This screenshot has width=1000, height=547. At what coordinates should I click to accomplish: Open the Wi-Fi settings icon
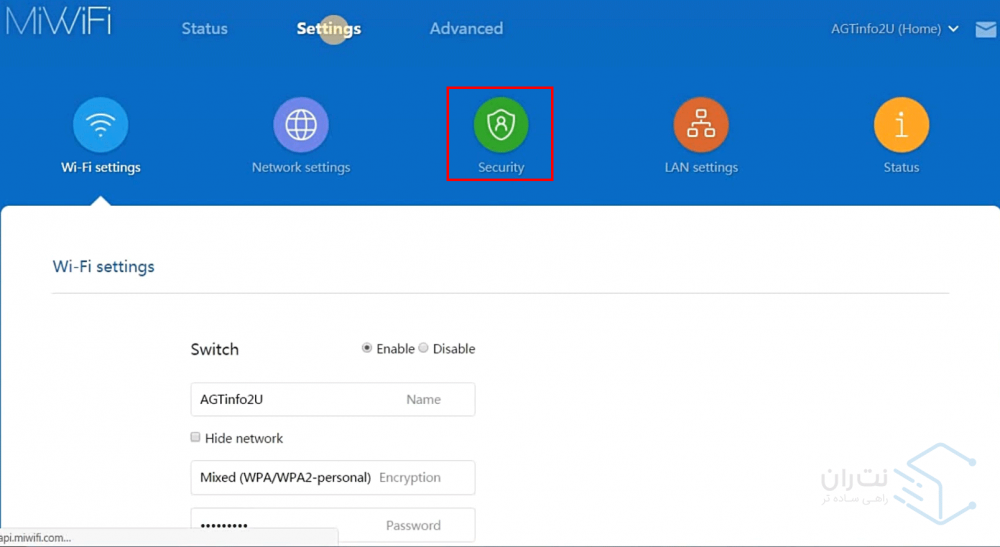(100, 125)
